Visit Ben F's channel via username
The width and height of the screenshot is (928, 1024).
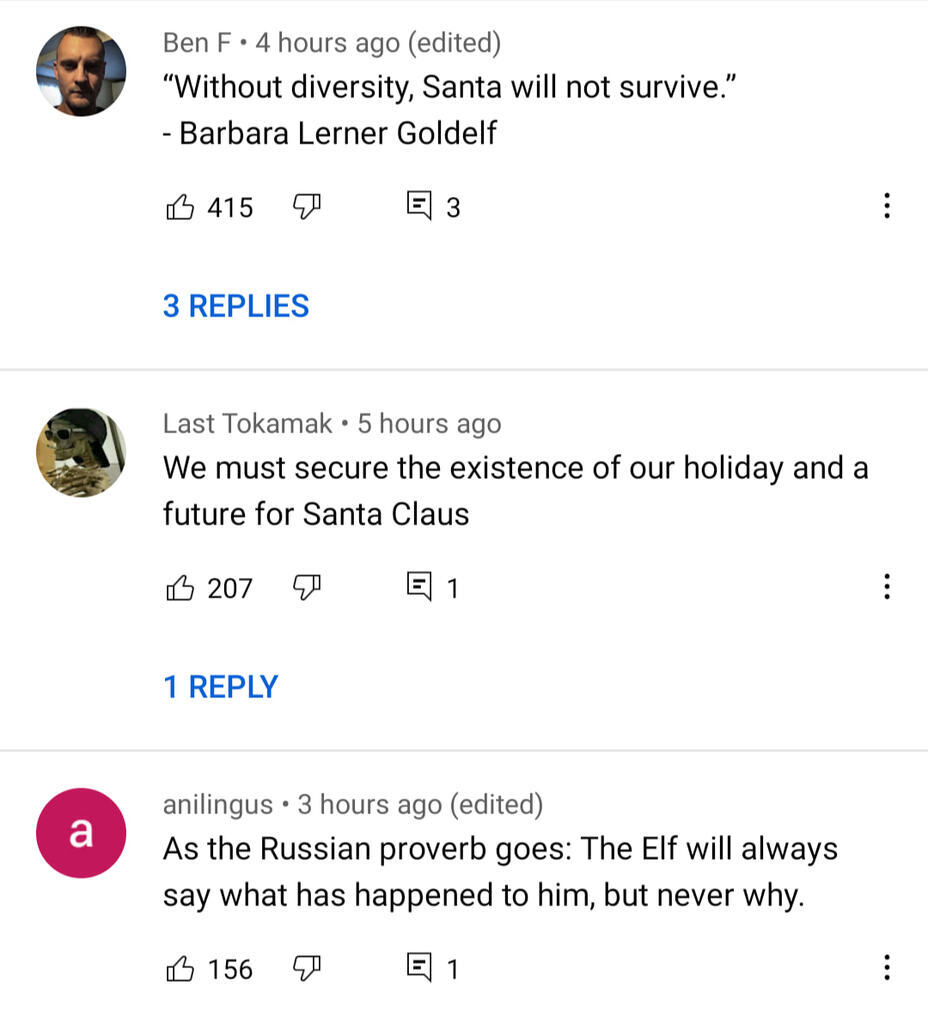point(197,43)
